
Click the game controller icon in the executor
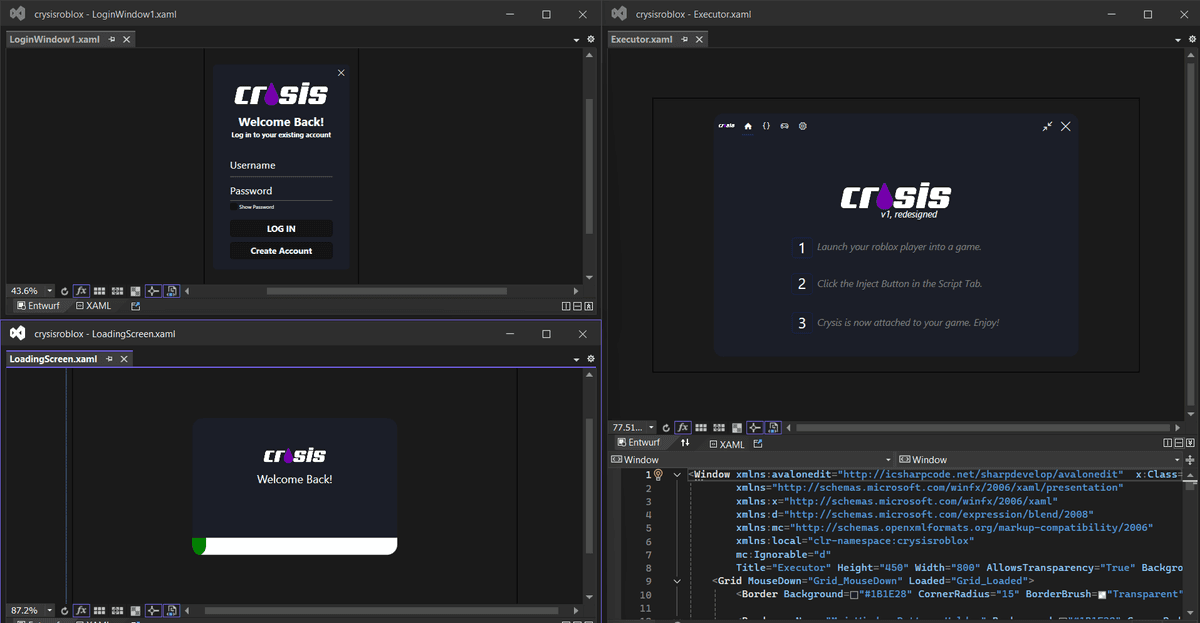[784, 126]
